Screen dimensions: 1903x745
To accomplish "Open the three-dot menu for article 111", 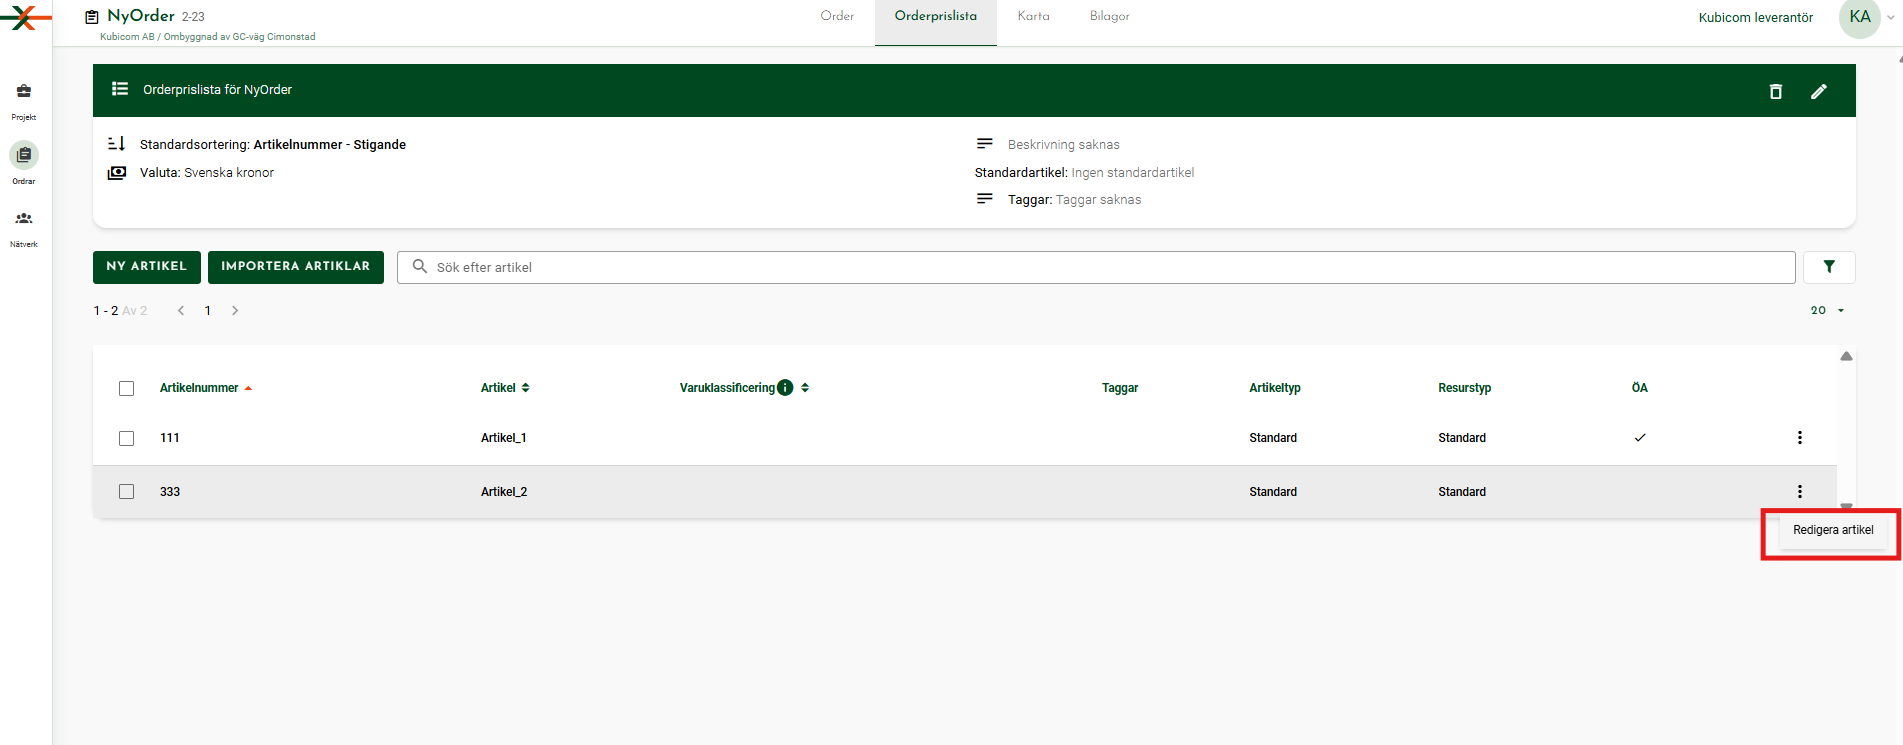I will 1800,438.
